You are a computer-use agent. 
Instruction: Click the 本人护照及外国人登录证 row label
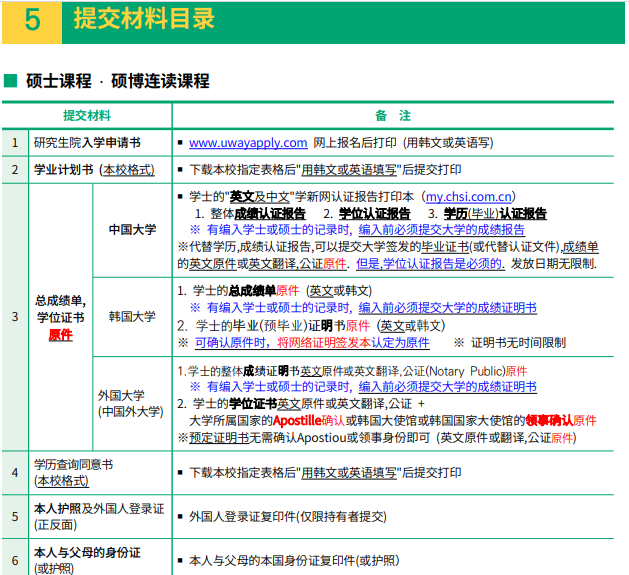click(98, 508)
